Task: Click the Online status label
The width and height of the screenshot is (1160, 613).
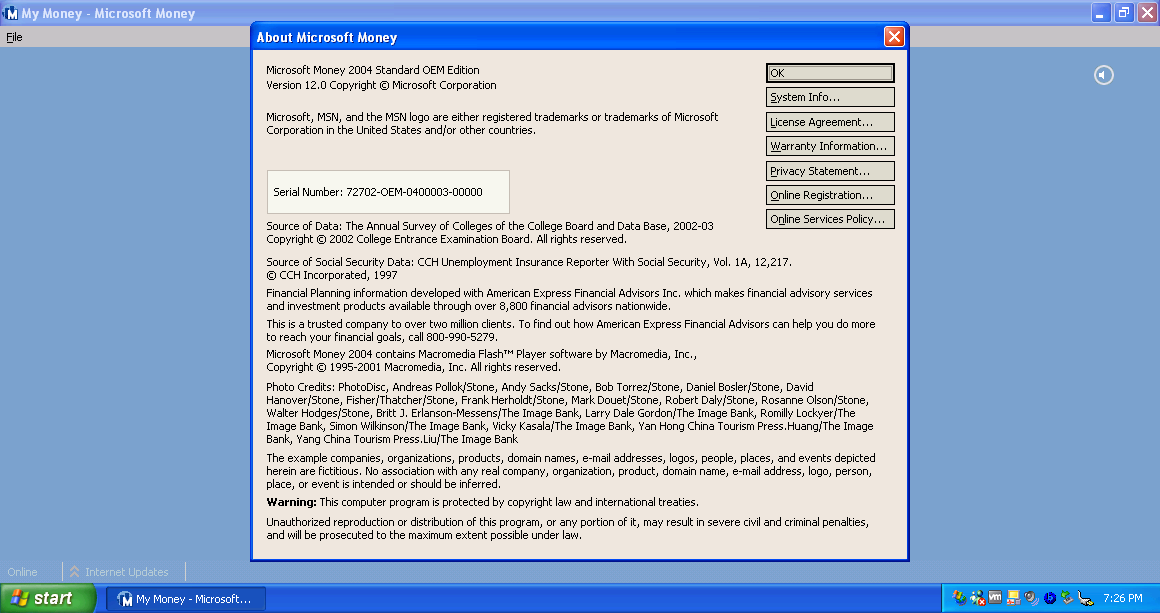Action: (x=22, y=572)
